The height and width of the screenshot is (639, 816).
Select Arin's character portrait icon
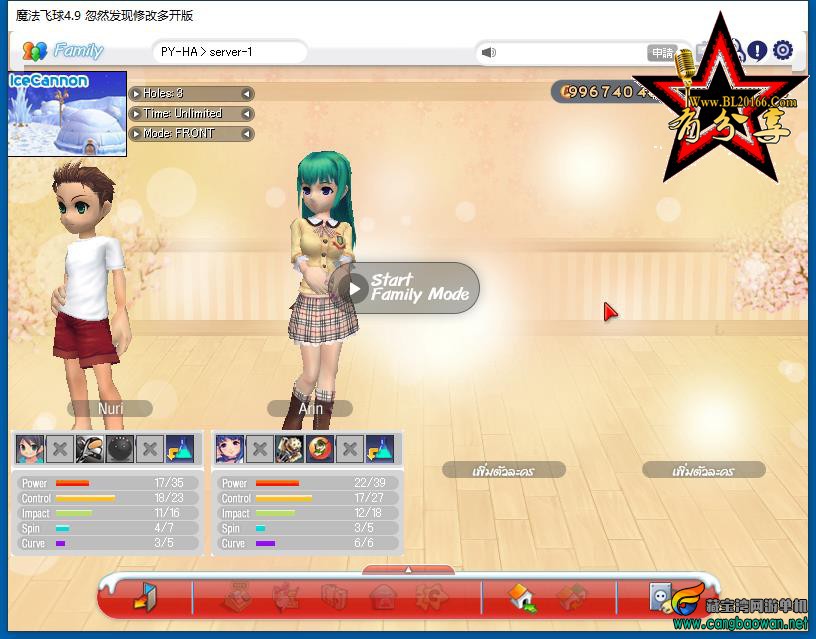230,449
